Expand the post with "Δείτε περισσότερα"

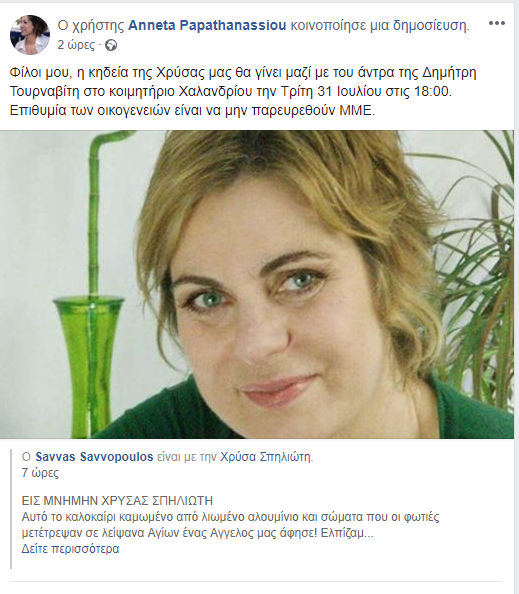[70, 549]
